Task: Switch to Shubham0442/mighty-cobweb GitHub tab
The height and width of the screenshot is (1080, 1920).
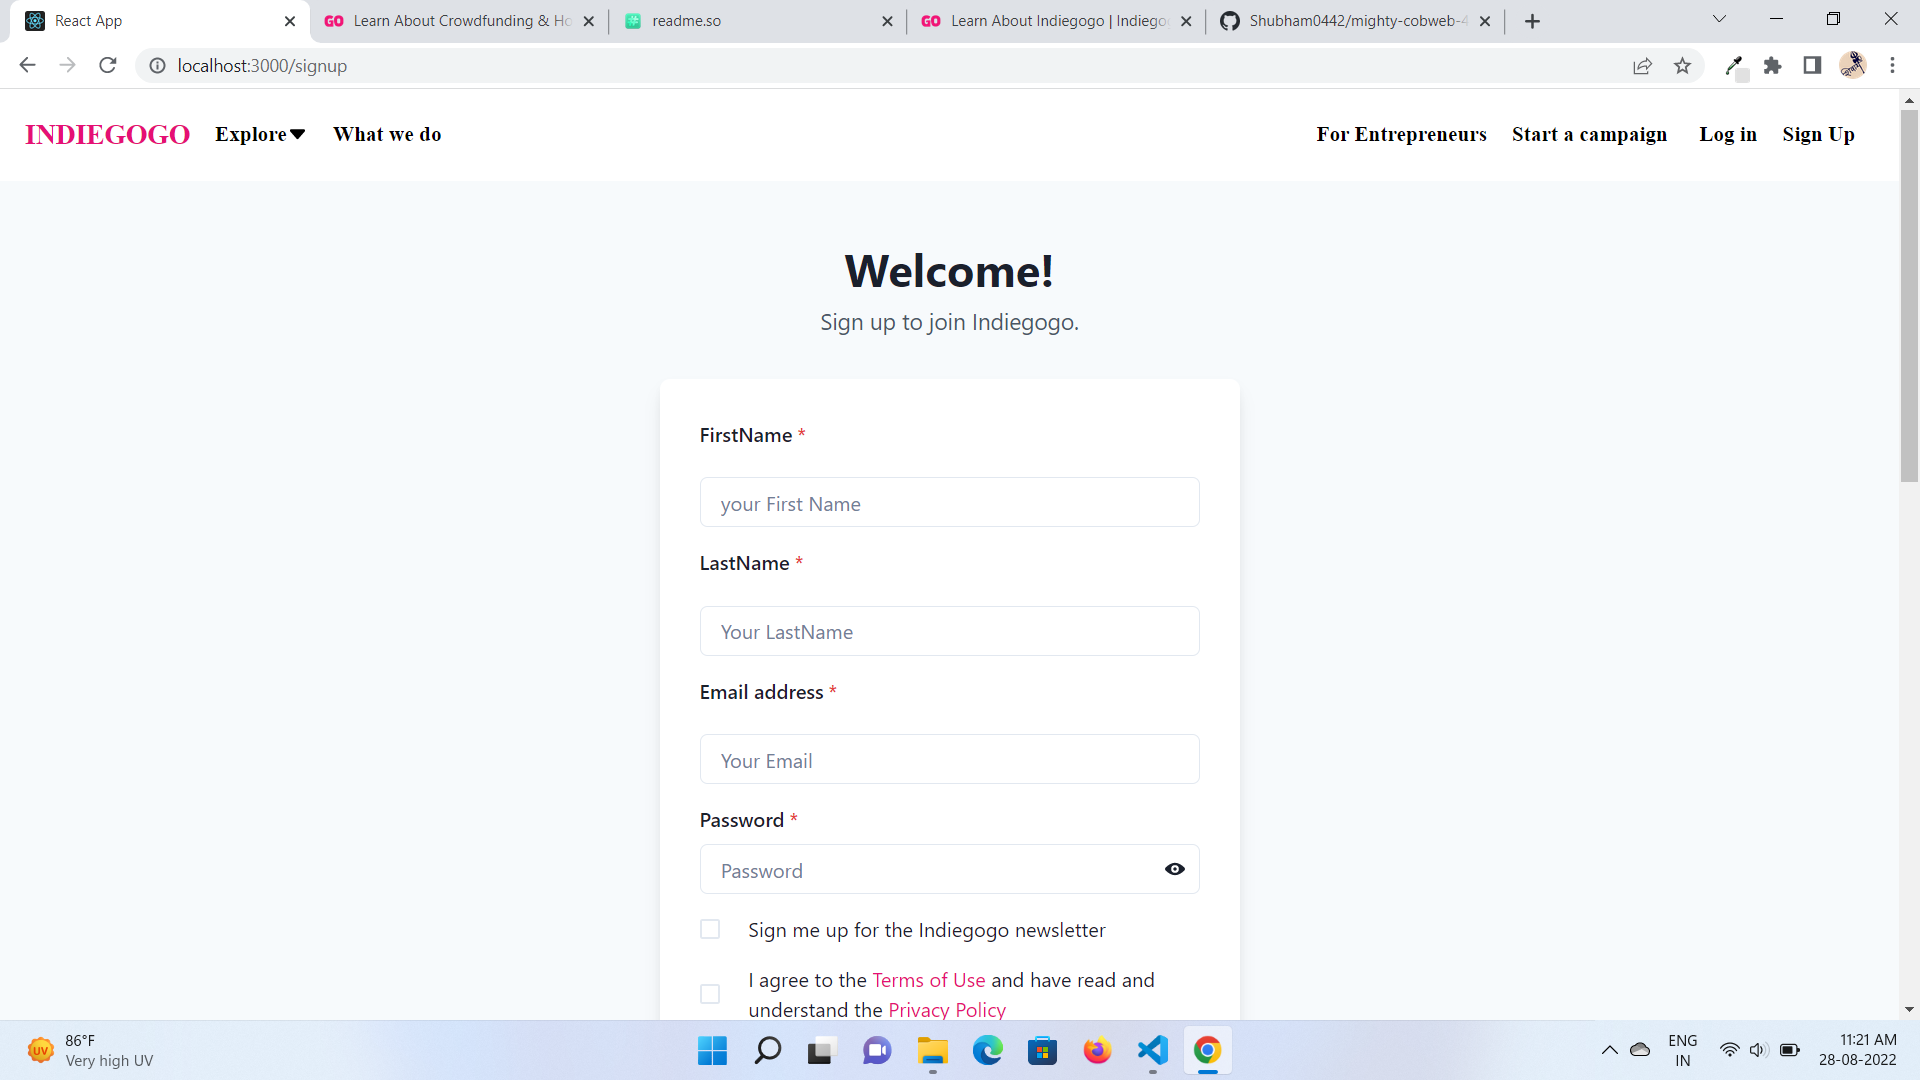Action: 1354,21
